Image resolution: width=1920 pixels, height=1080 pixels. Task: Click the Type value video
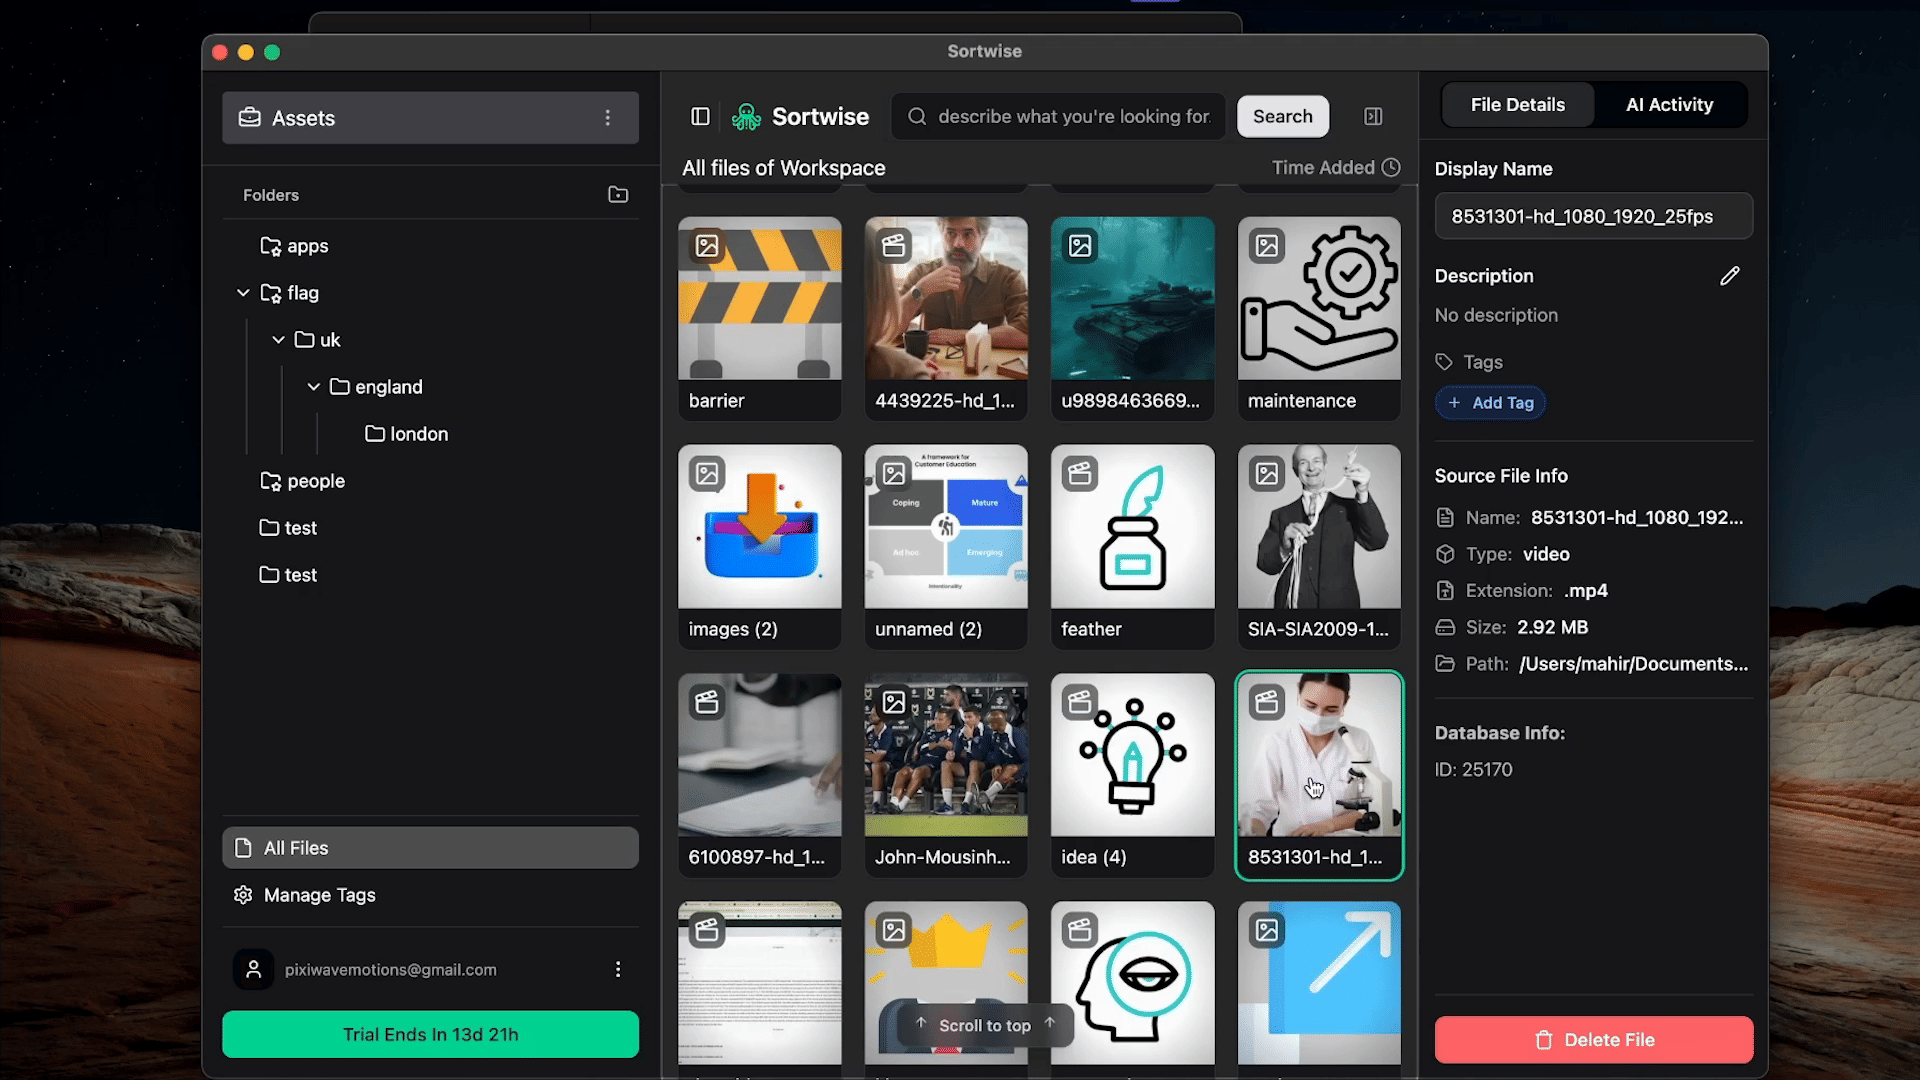1546,554
